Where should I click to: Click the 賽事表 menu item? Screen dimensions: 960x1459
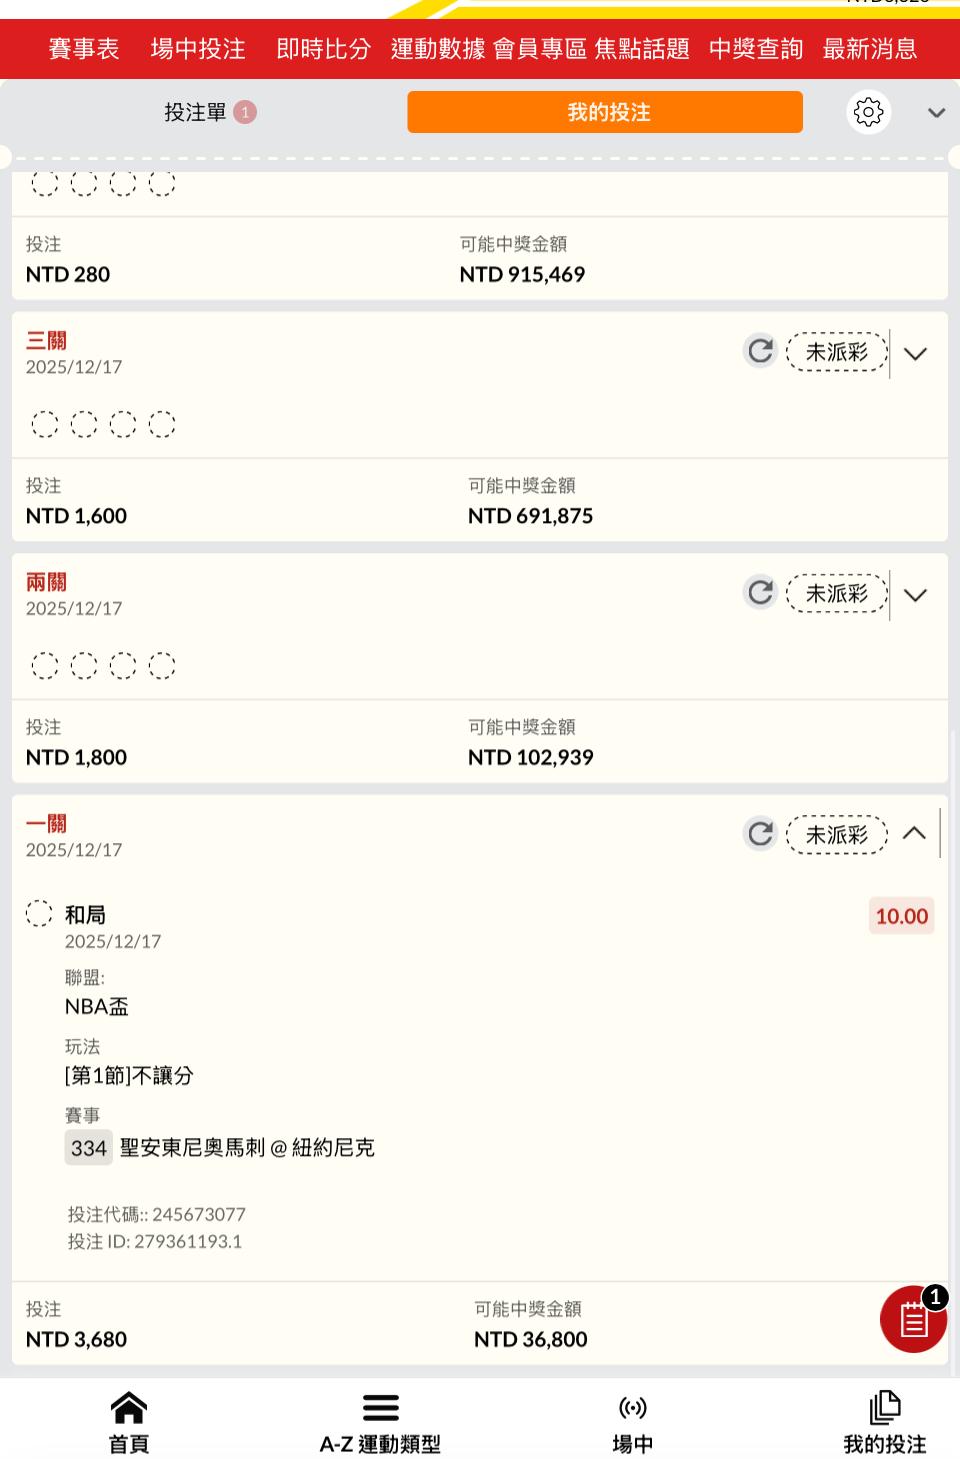pyautogui.click(x=84, y=49)
